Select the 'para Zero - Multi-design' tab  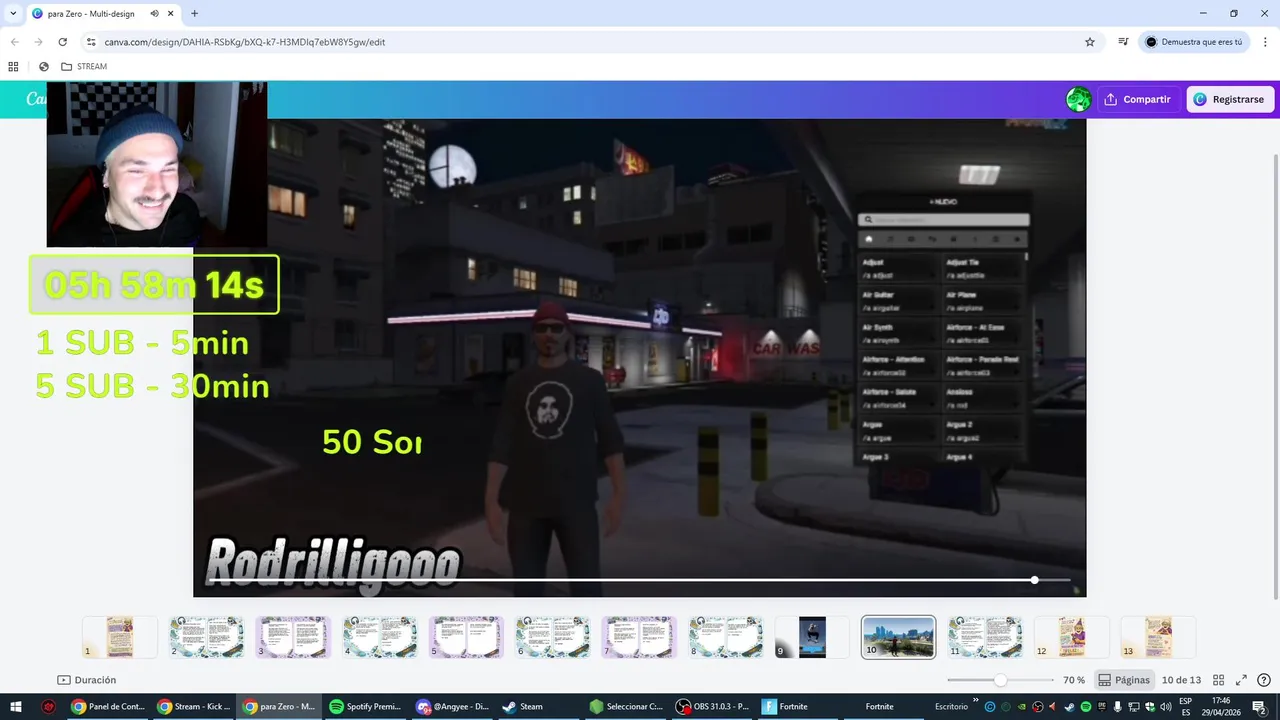(103, 14)
